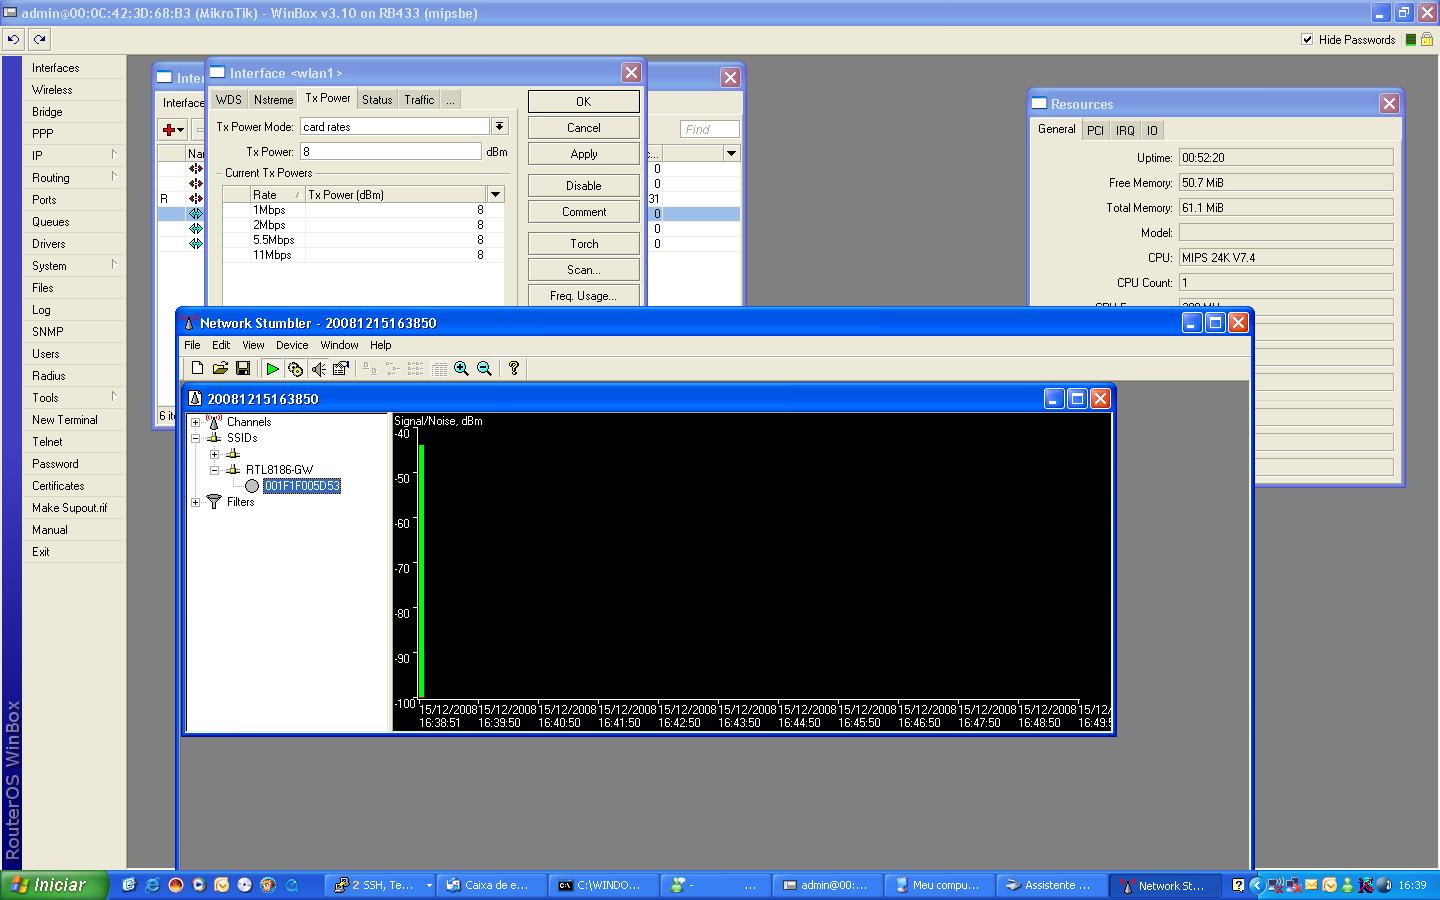1440x900 pixels.
Task: Click the yellow question mark Help icon
Action: coord(514,369)
